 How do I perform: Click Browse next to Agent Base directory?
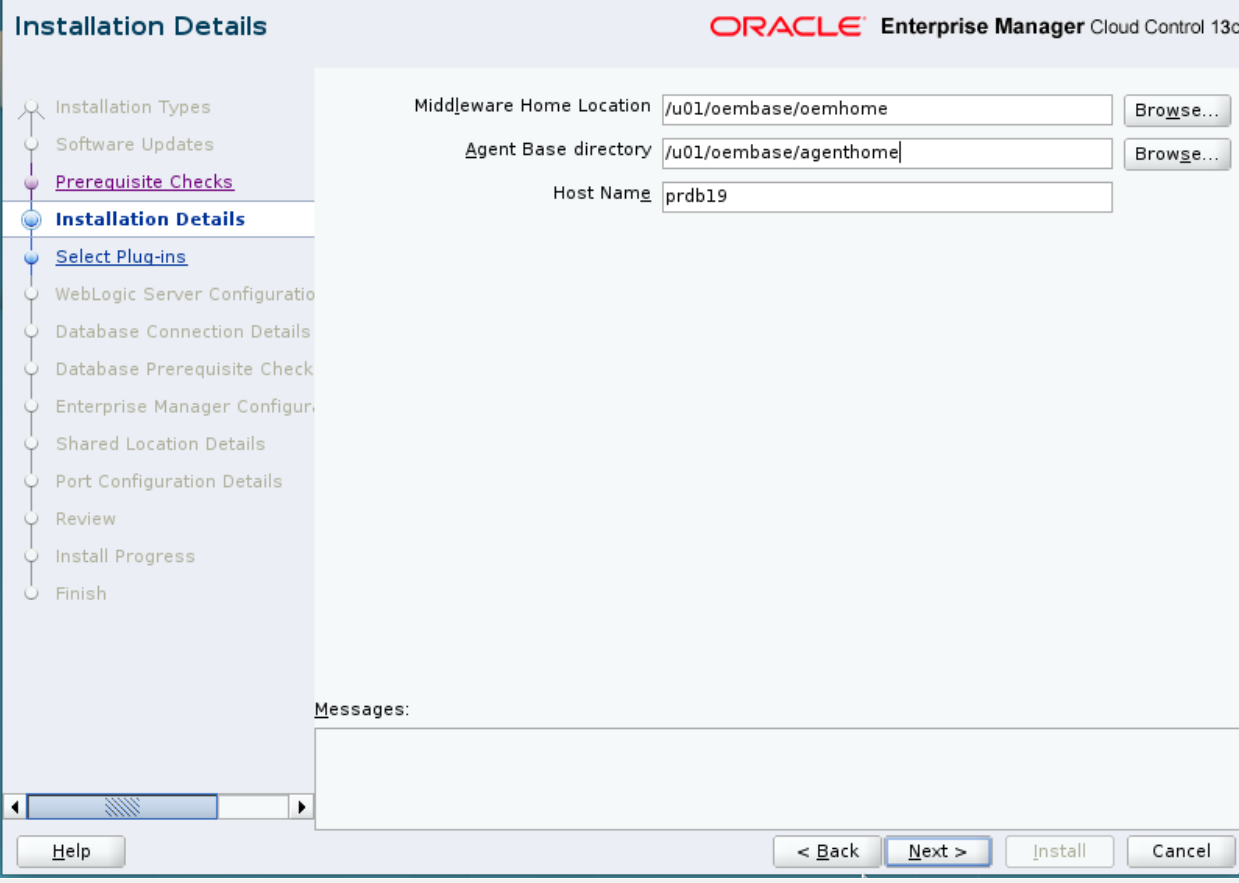tap(1177, 154)
